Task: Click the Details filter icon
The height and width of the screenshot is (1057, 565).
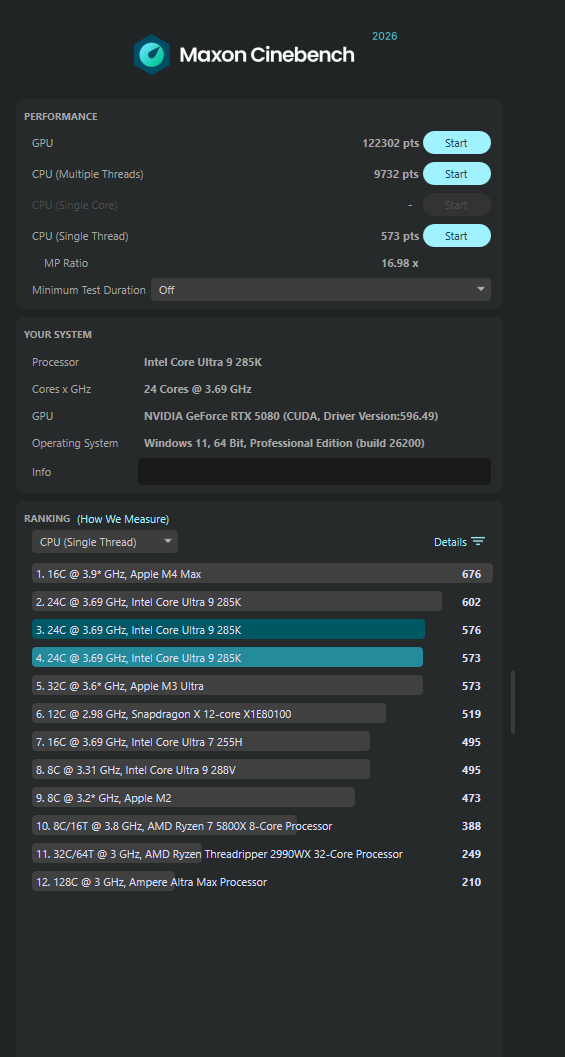Action: click(x=478, y=542)
